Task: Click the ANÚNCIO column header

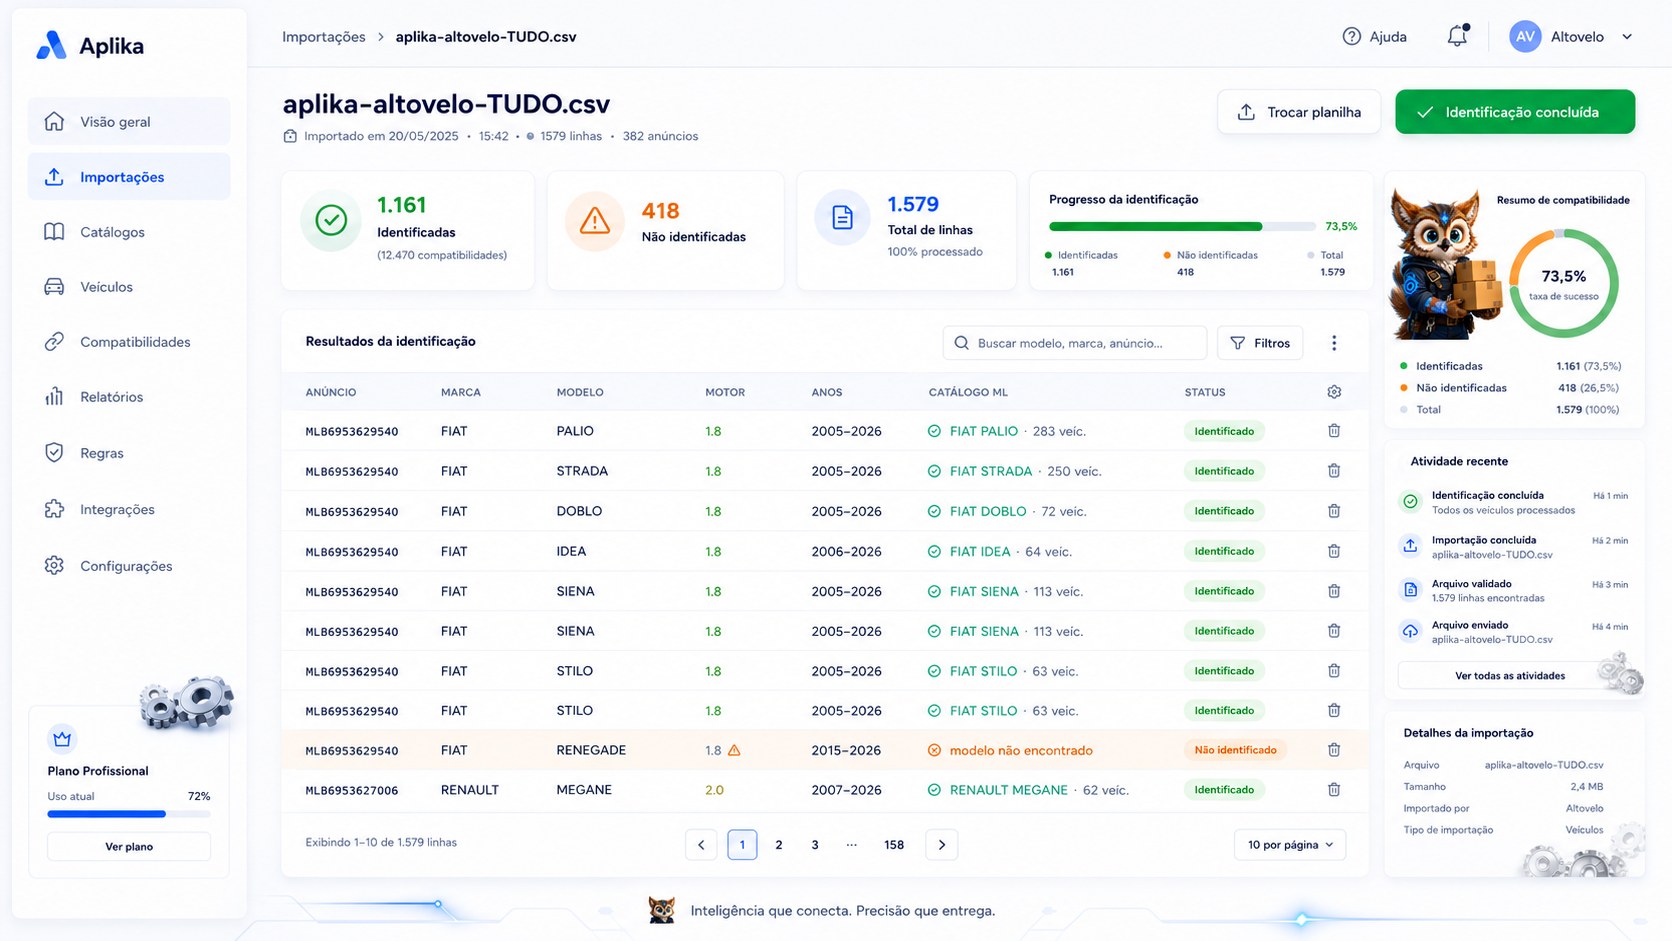Action: tap(331, 392)
